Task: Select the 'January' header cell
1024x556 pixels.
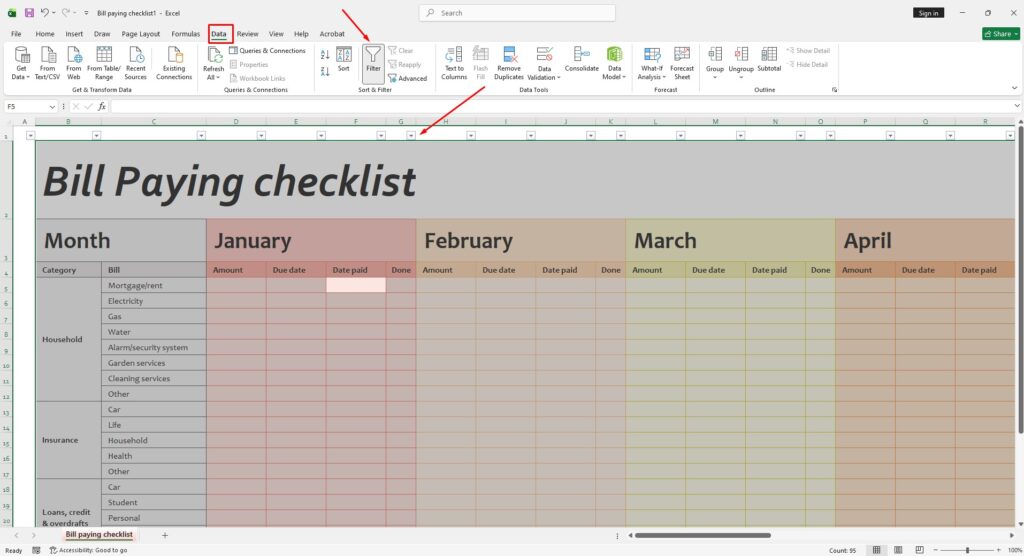Action: pos(311,240)
